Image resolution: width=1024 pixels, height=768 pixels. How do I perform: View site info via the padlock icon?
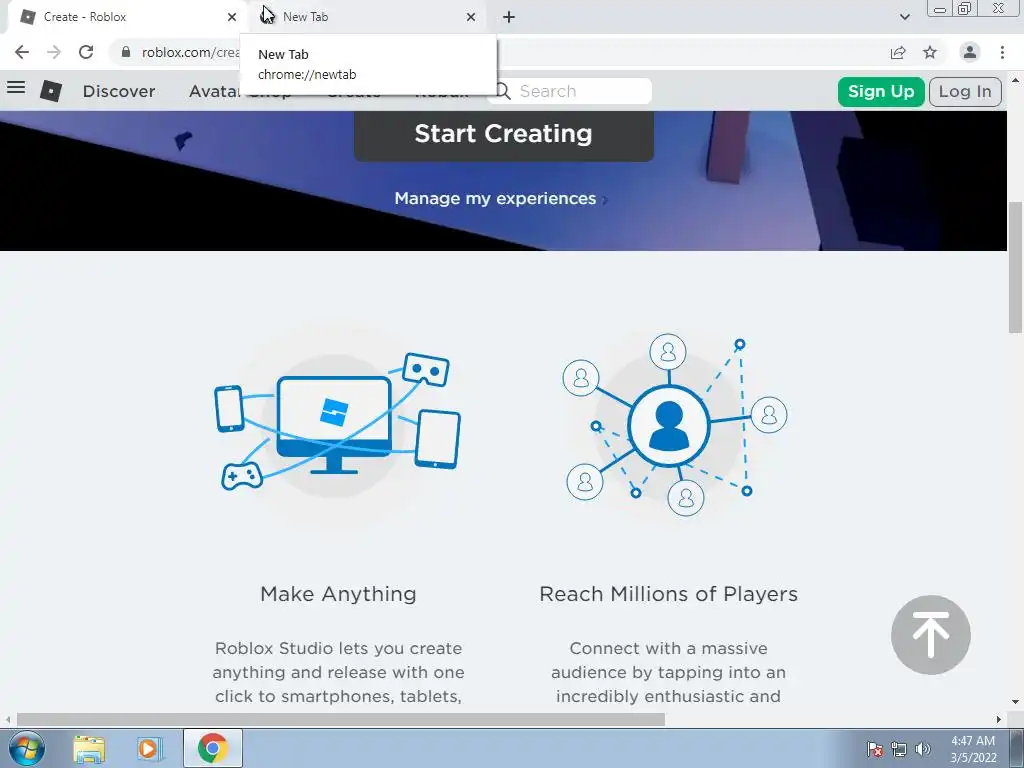pos(126,52)
